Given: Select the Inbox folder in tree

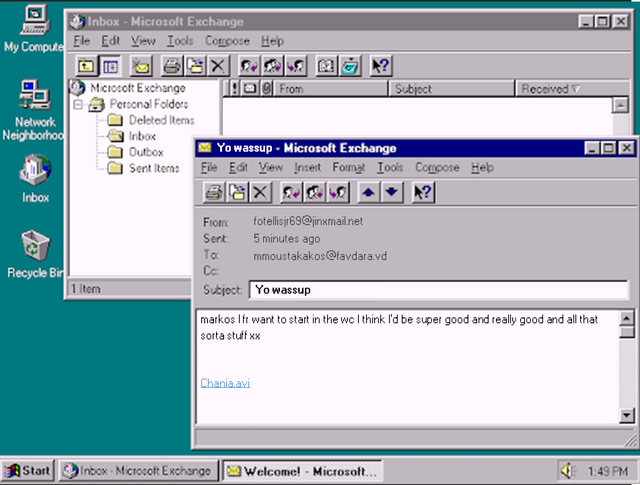Looking at the screenshot, I should [142, 136].
